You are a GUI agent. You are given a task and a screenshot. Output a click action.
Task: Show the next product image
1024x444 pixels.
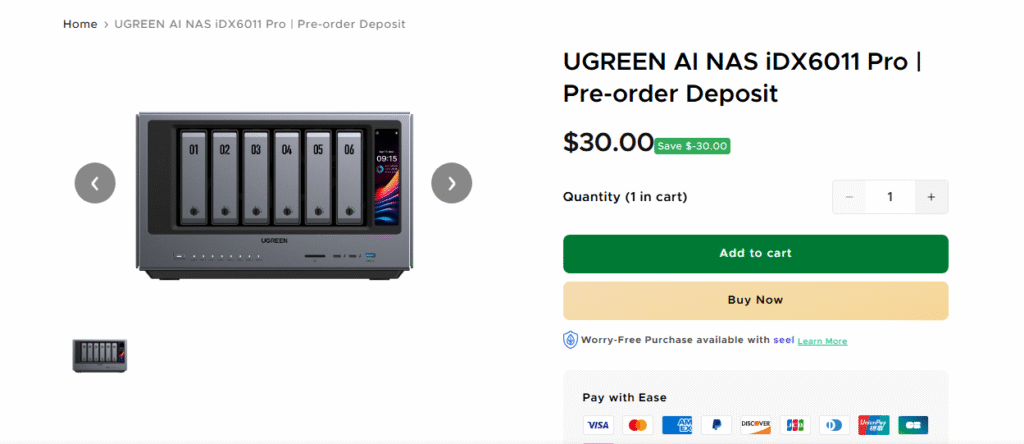click(451, 183)
